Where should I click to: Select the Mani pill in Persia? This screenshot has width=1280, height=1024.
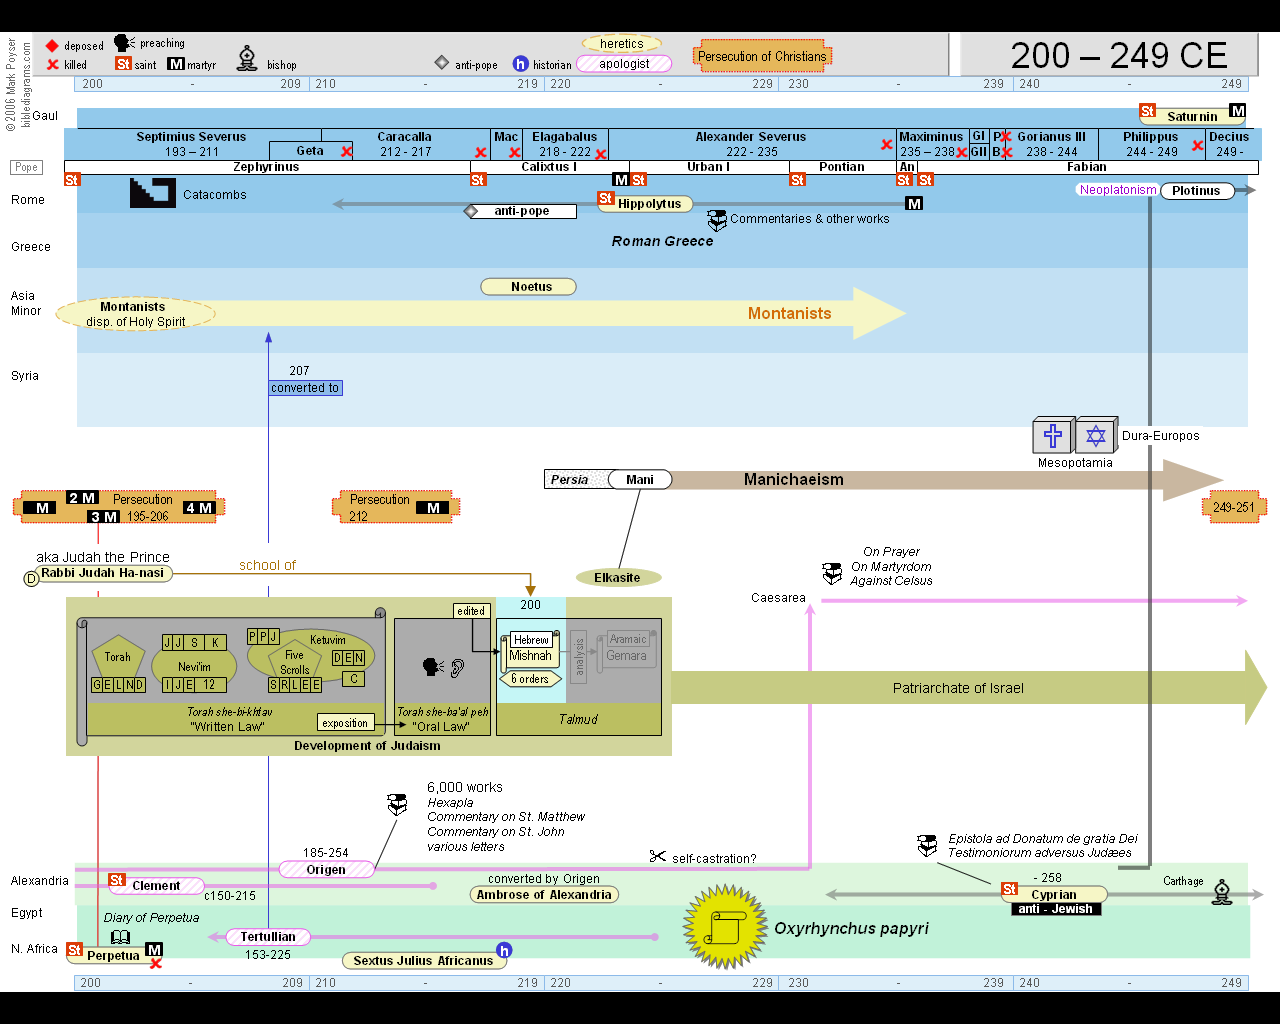tap(640, 480)
